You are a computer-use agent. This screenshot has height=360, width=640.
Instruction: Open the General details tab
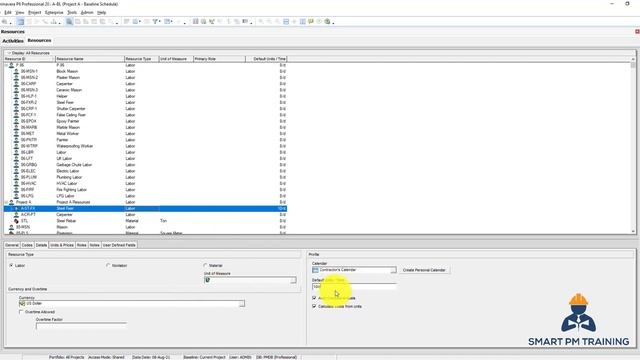12,245
